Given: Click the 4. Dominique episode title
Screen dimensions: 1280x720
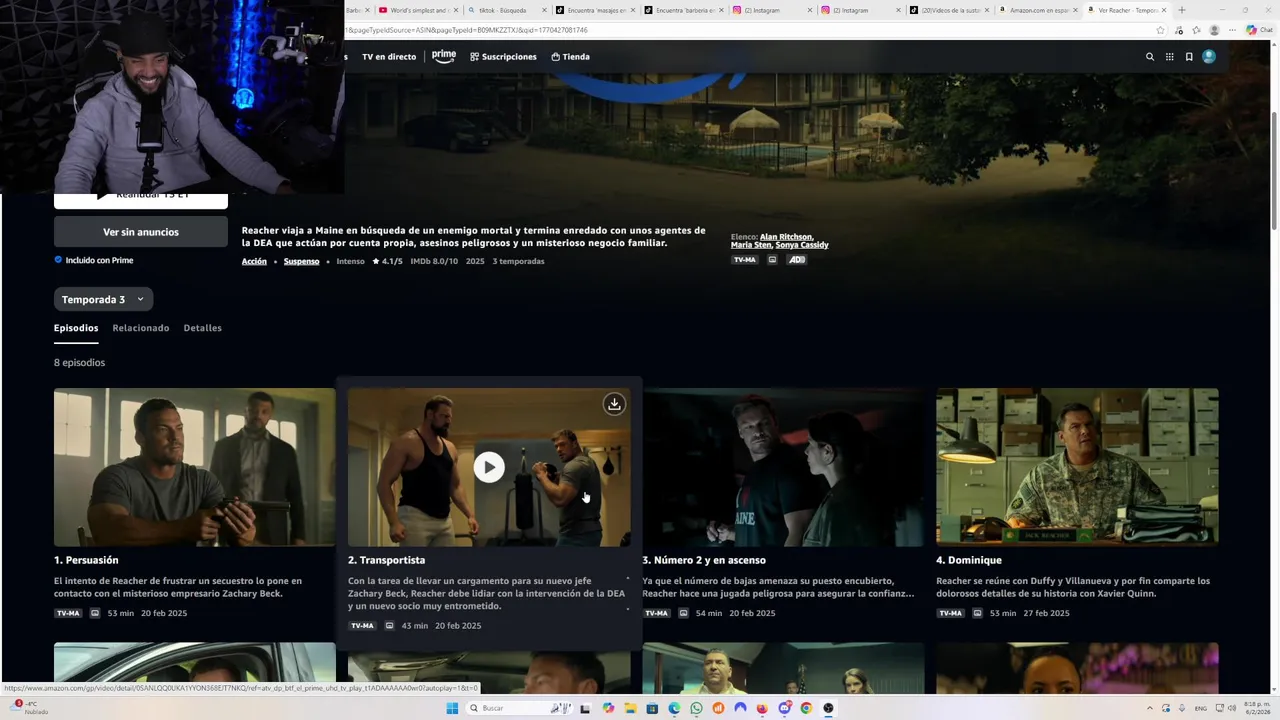Looking at the screenshot, I should click(x=969, y=560).
